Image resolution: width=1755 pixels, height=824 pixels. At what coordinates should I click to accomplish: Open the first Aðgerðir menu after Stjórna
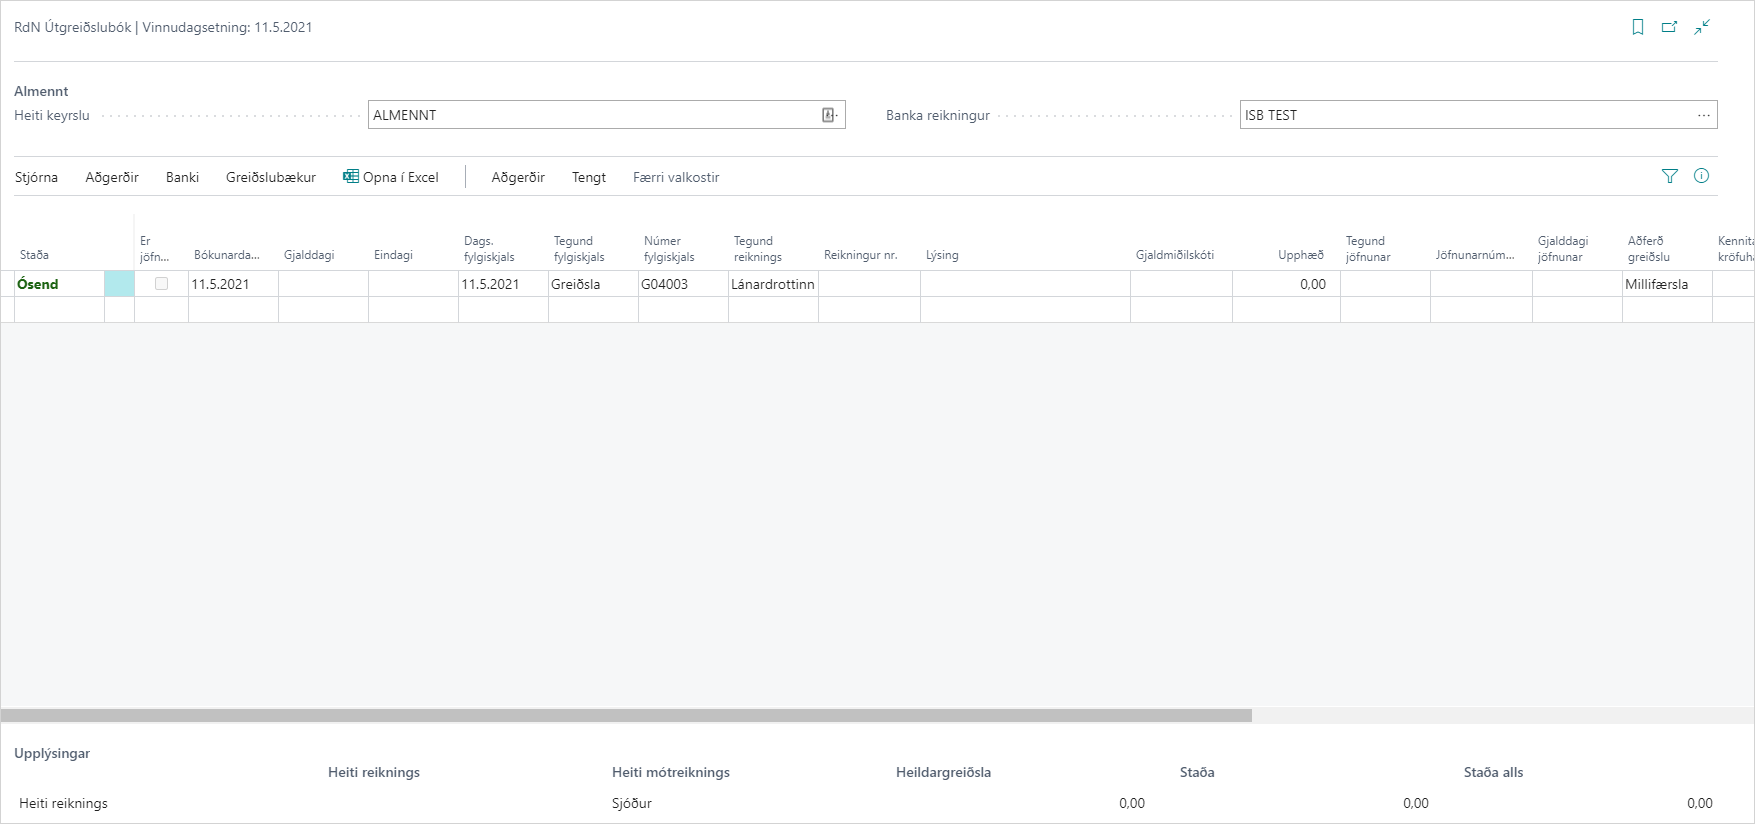click(112, 177)
